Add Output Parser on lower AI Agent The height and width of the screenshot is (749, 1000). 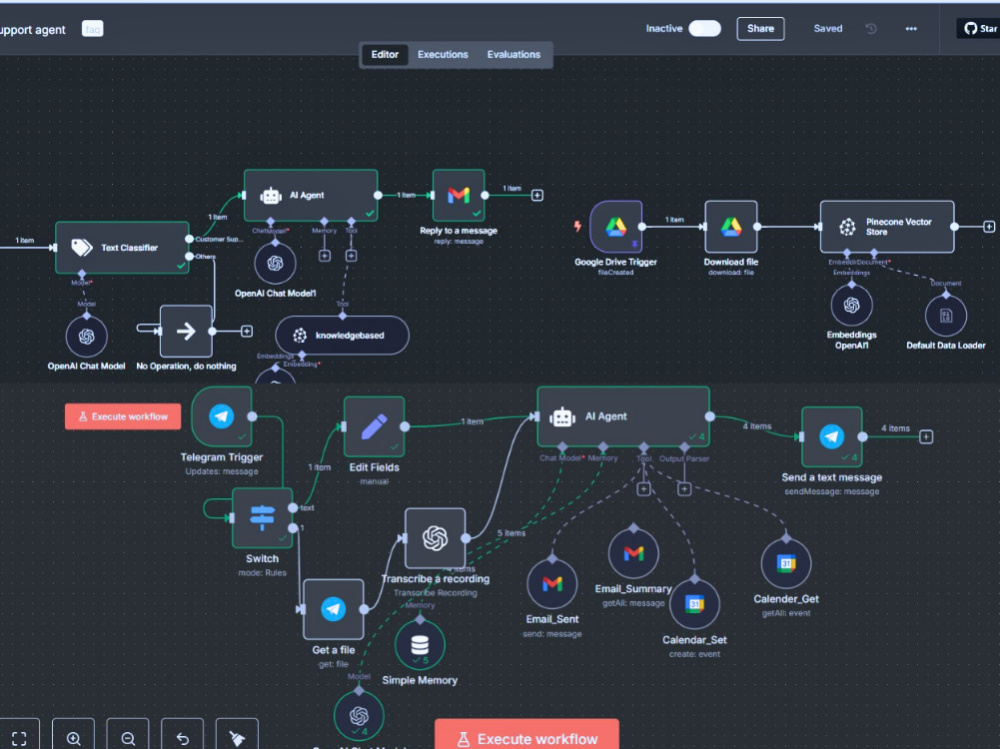[684, 489]
